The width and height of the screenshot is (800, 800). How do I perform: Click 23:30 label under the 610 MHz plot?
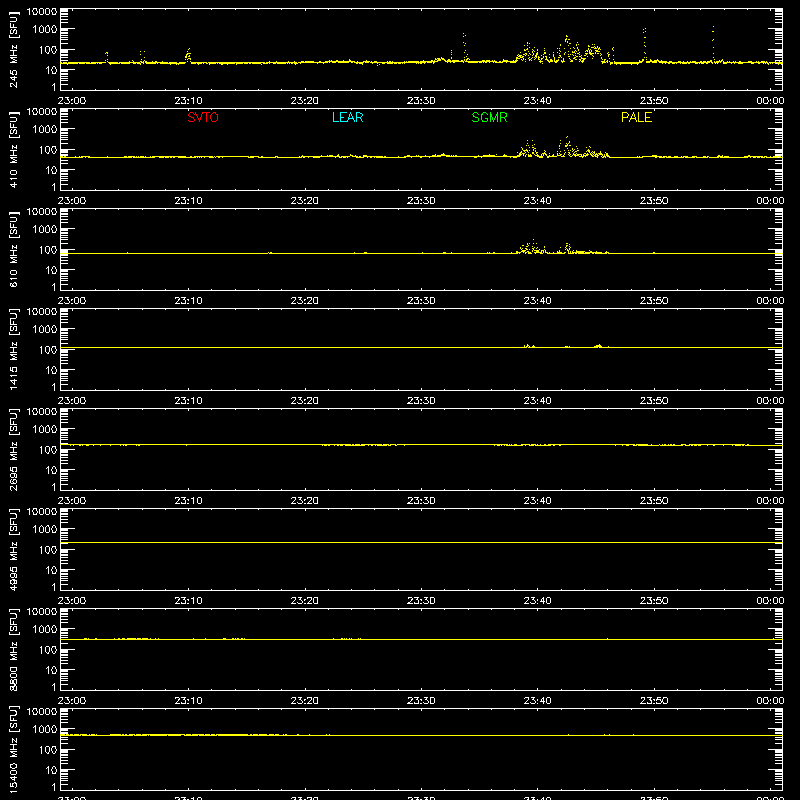pyautogui.click(x=421, y=301)
